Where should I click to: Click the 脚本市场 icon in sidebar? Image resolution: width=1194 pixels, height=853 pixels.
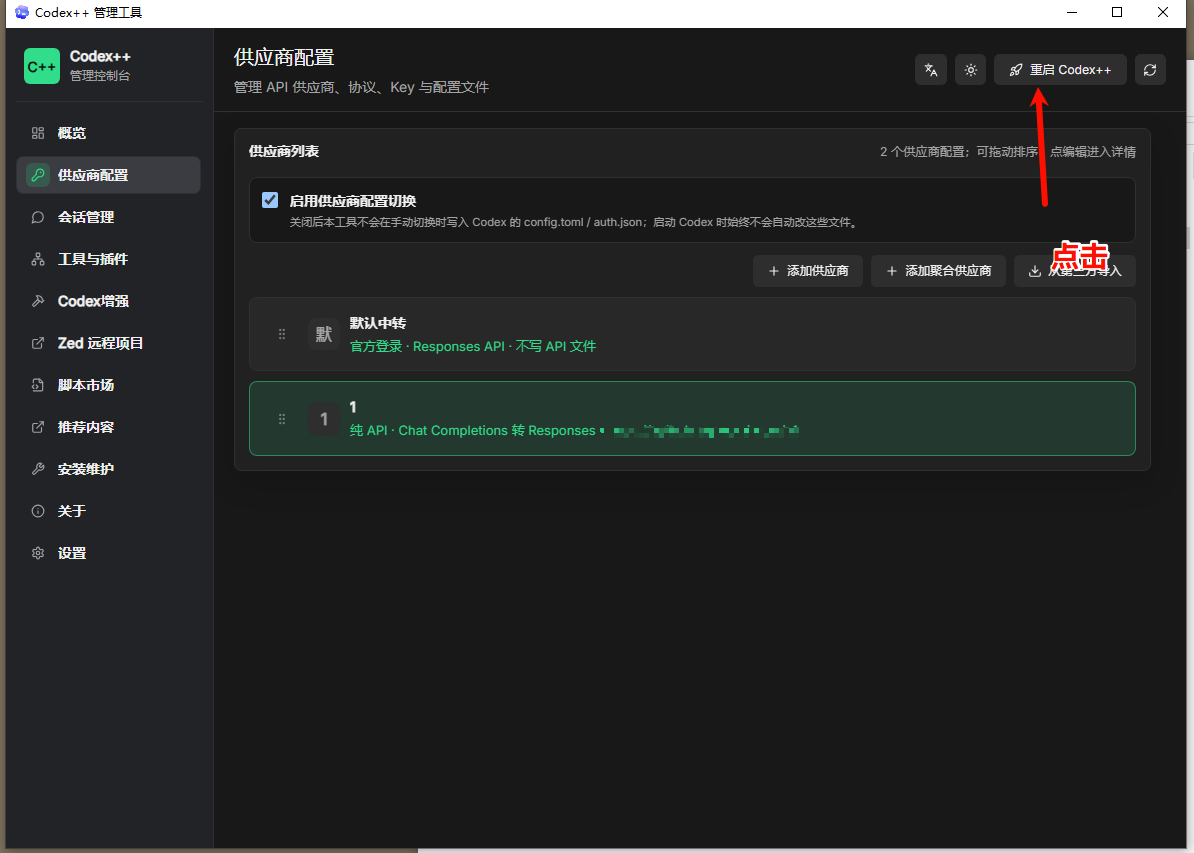pyautogui.click(x=37, y=385)
